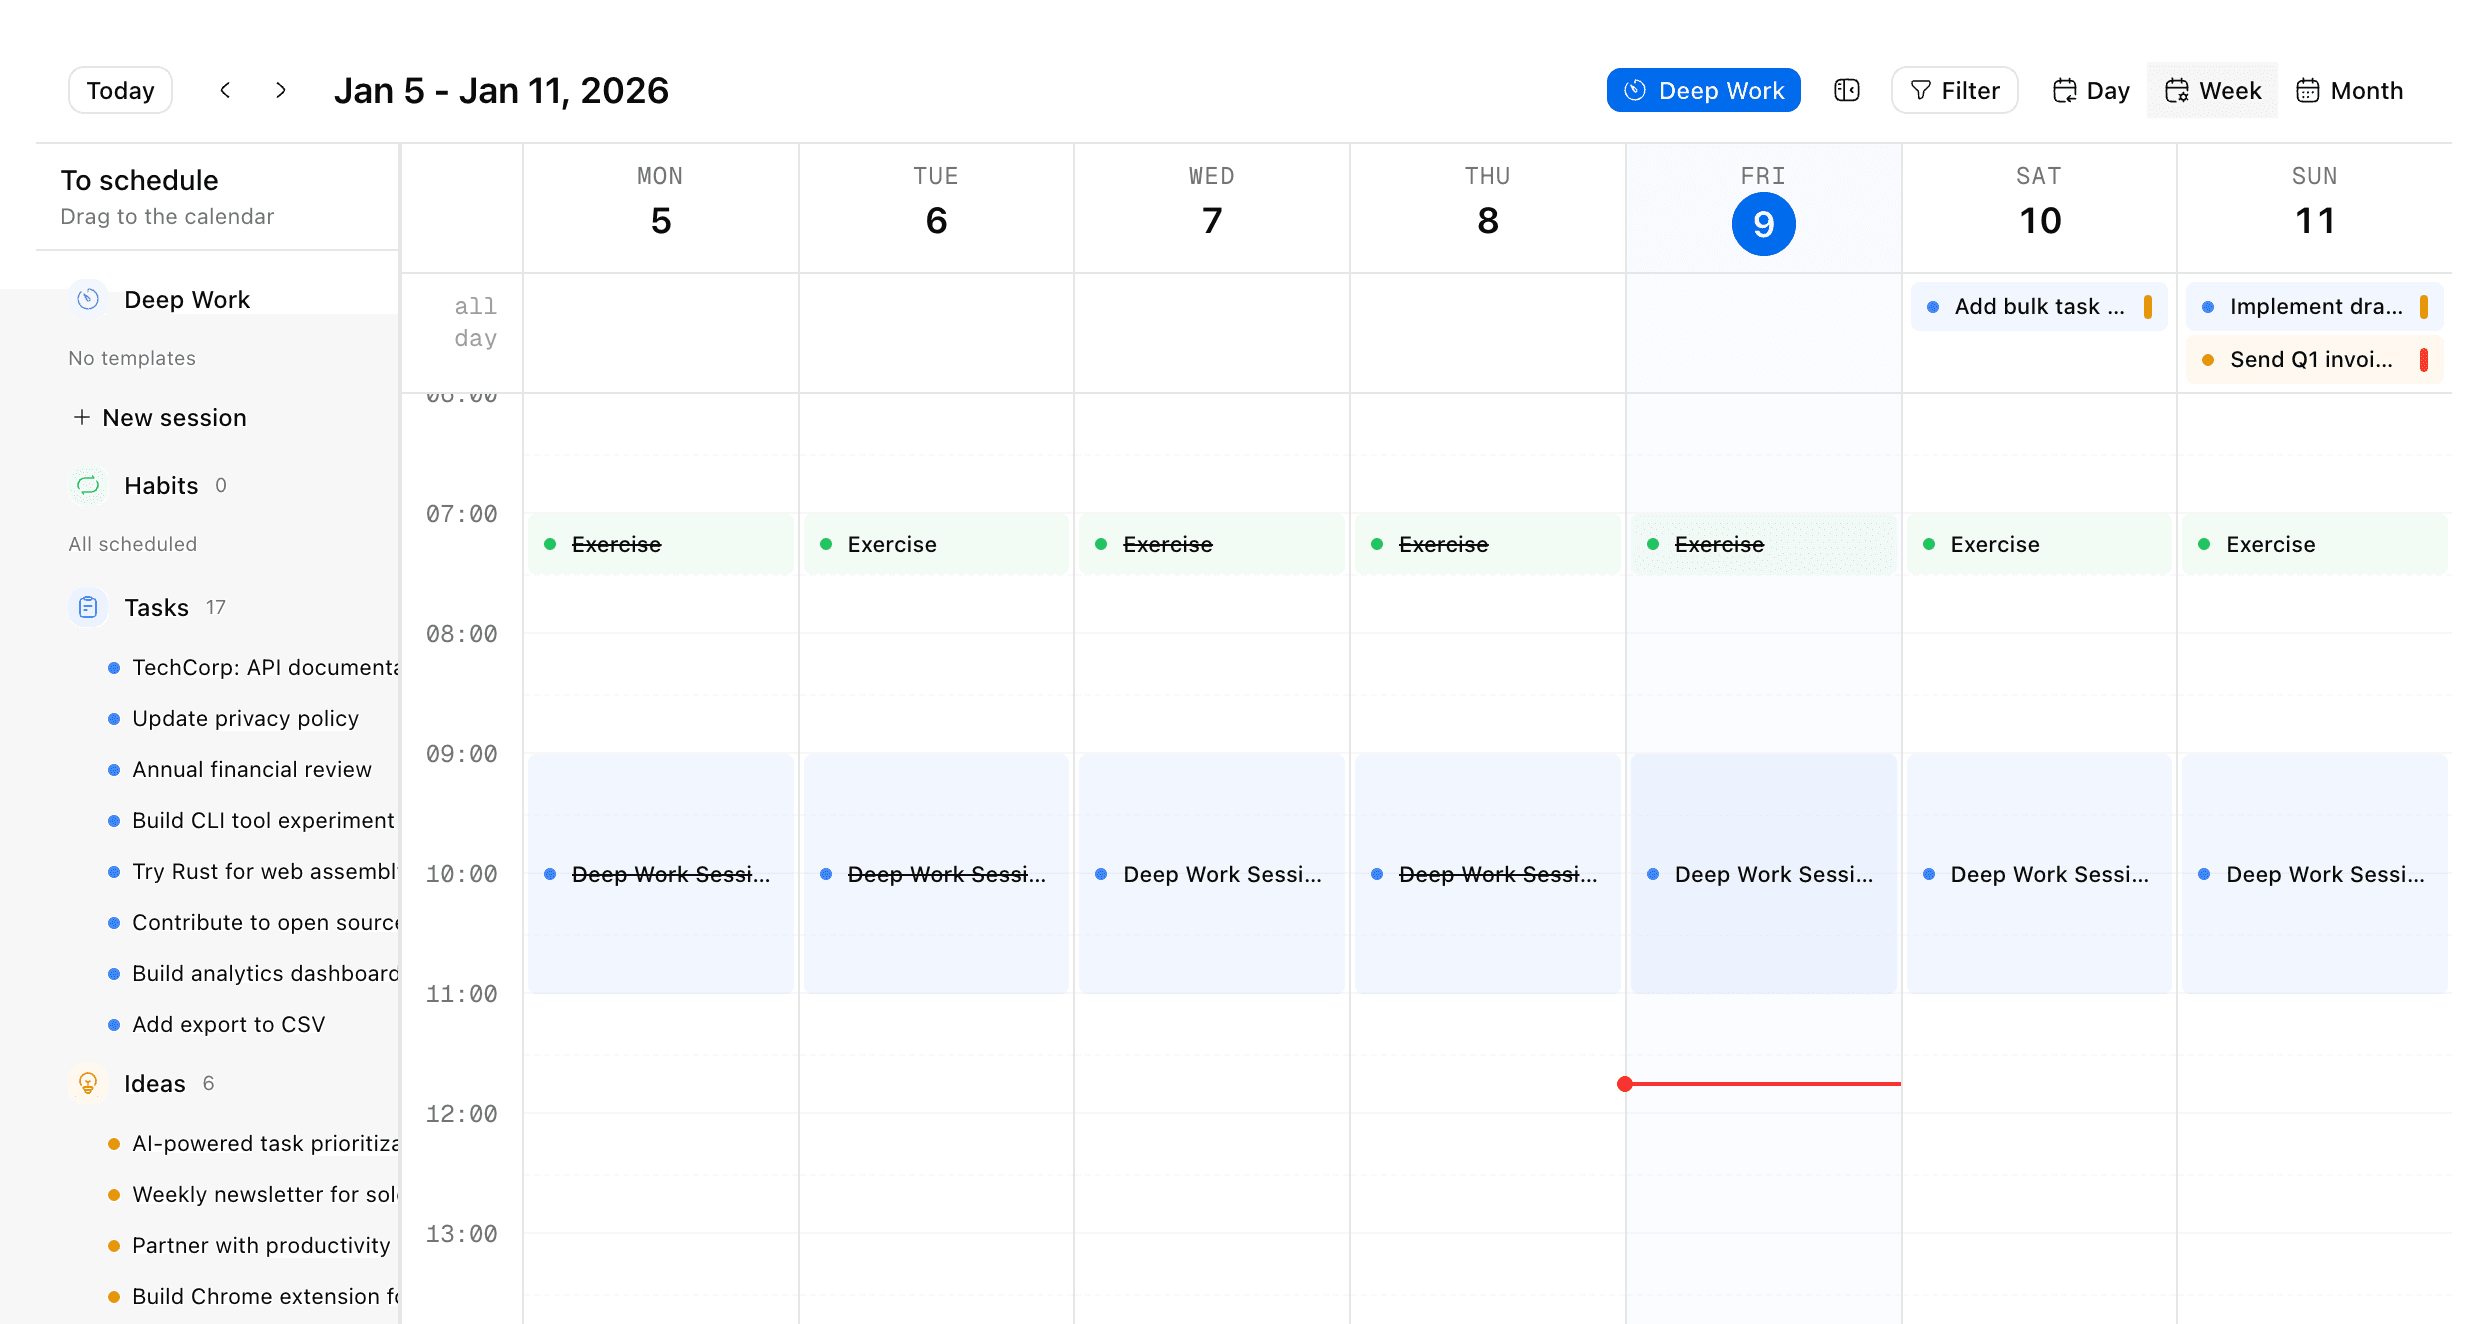Mark Tuesday's Exercise habit as complete
Viewport: 2492px width, 1324px height.
(x=826, y=544)
